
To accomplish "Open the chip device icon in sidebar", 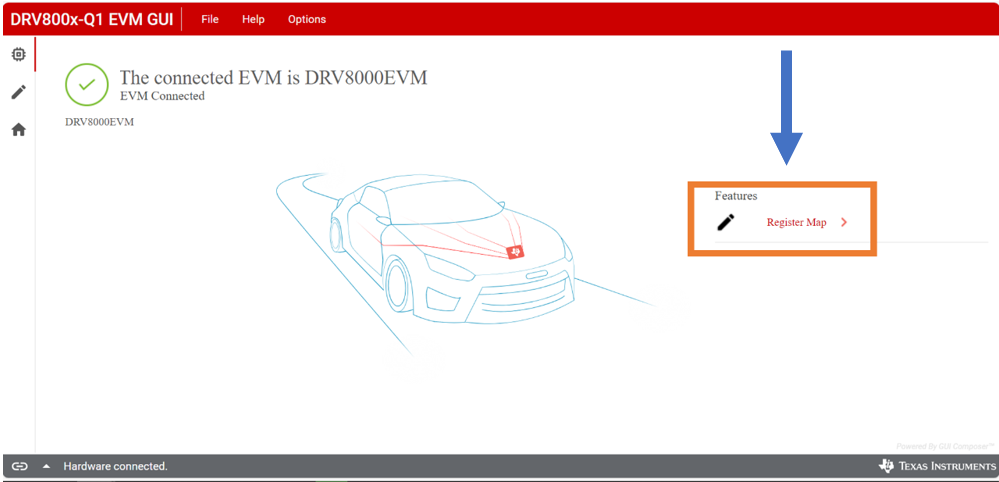I will point(18,55).
